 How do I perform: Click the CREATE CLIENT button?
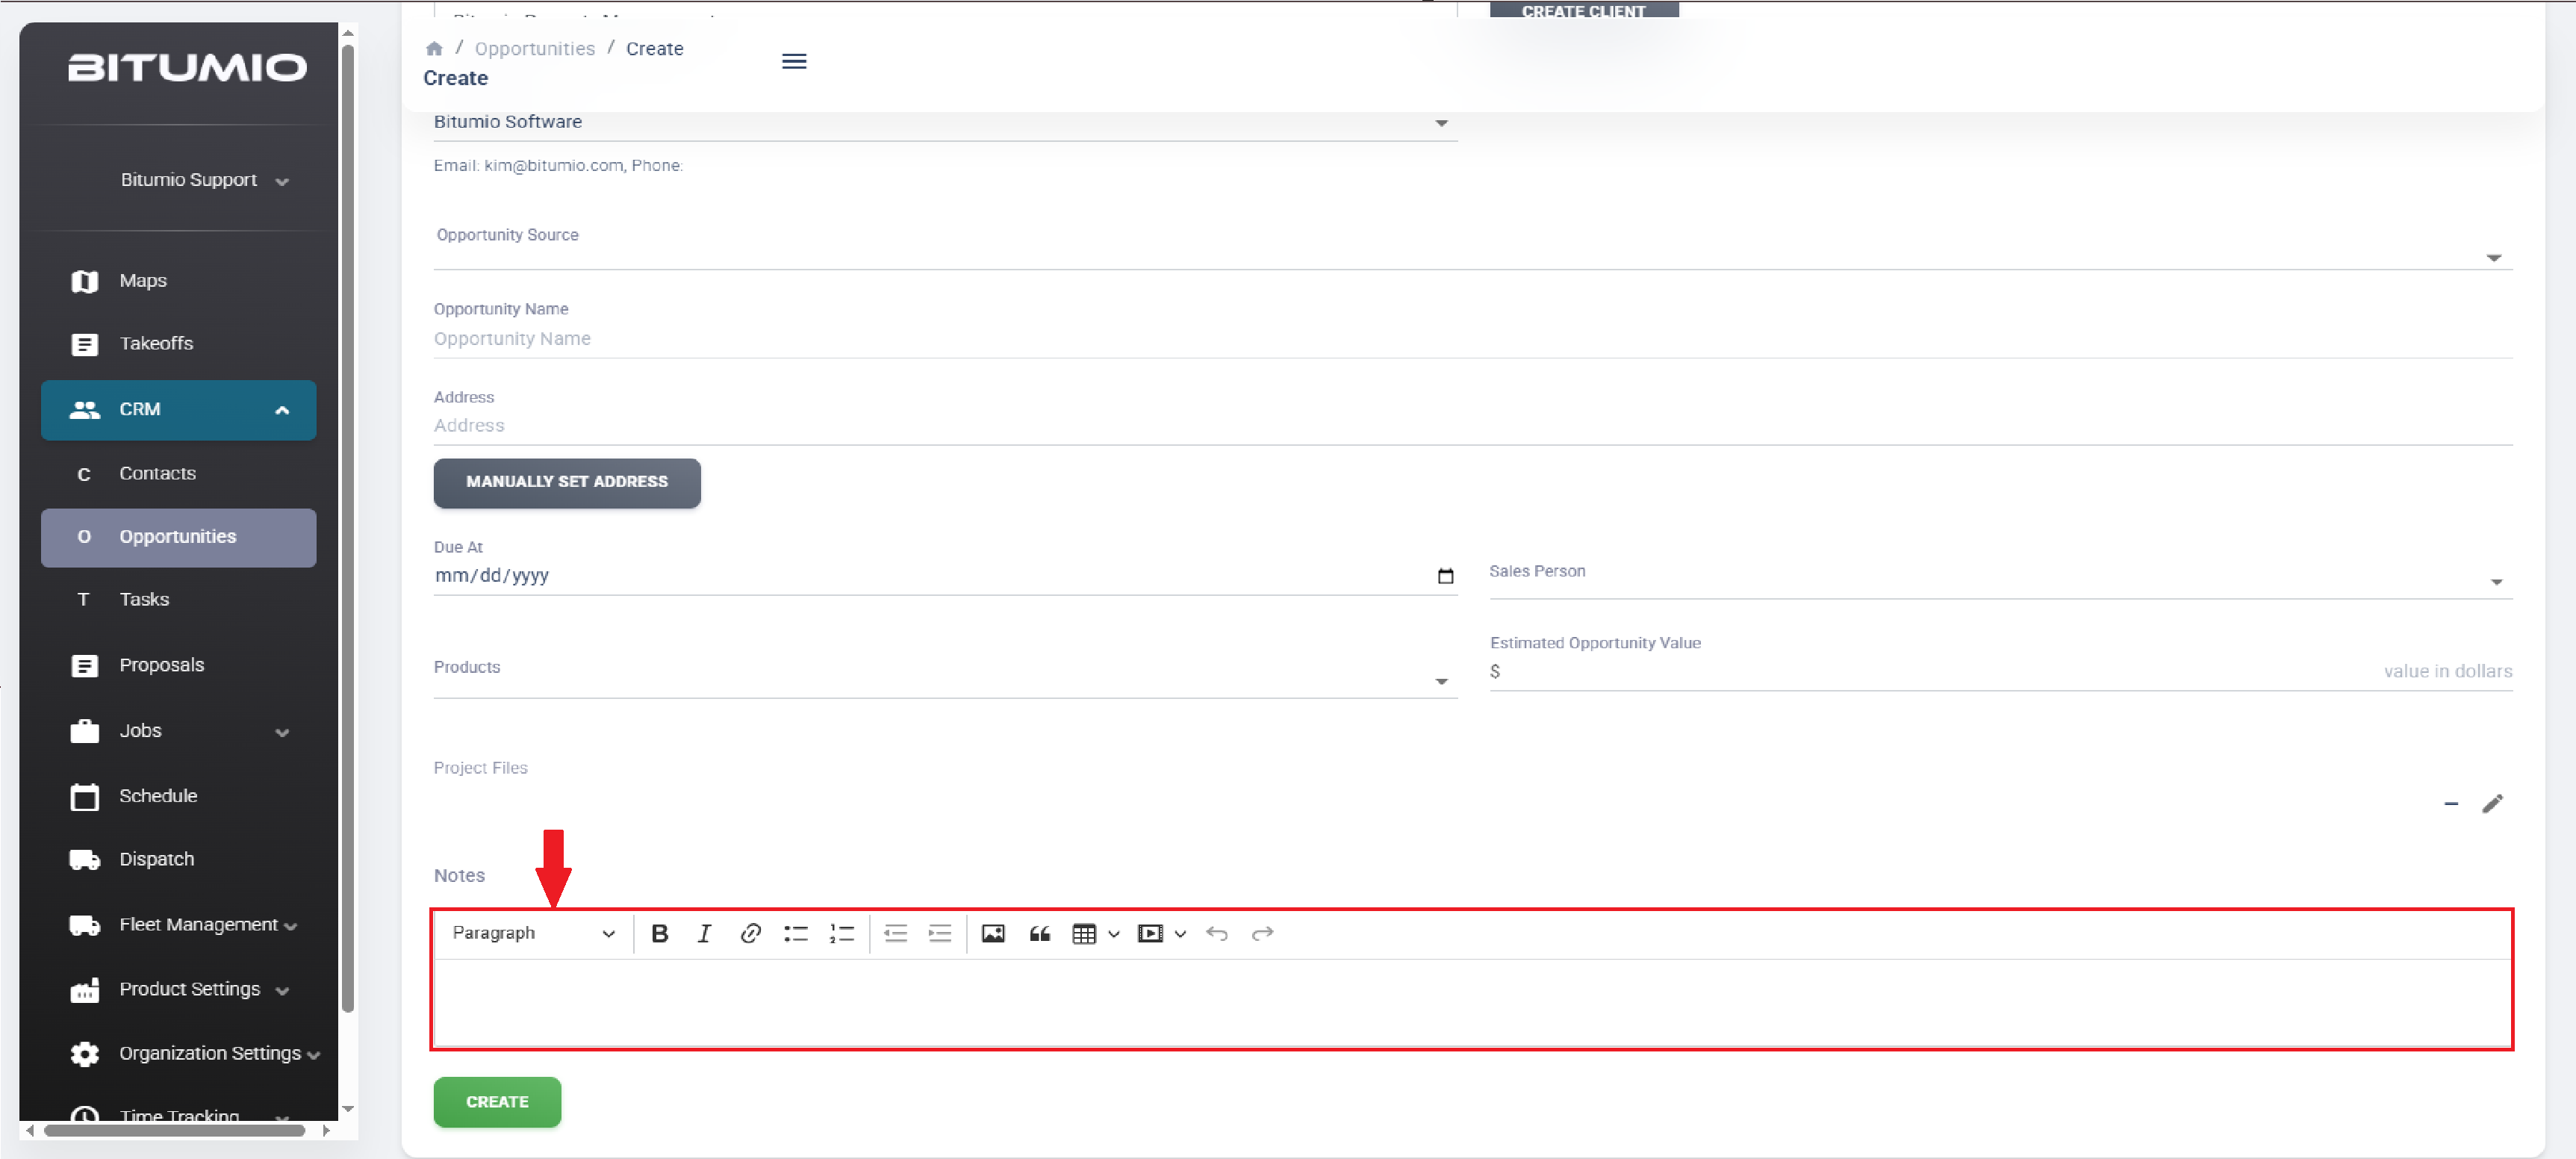[x=1584, y=10]
